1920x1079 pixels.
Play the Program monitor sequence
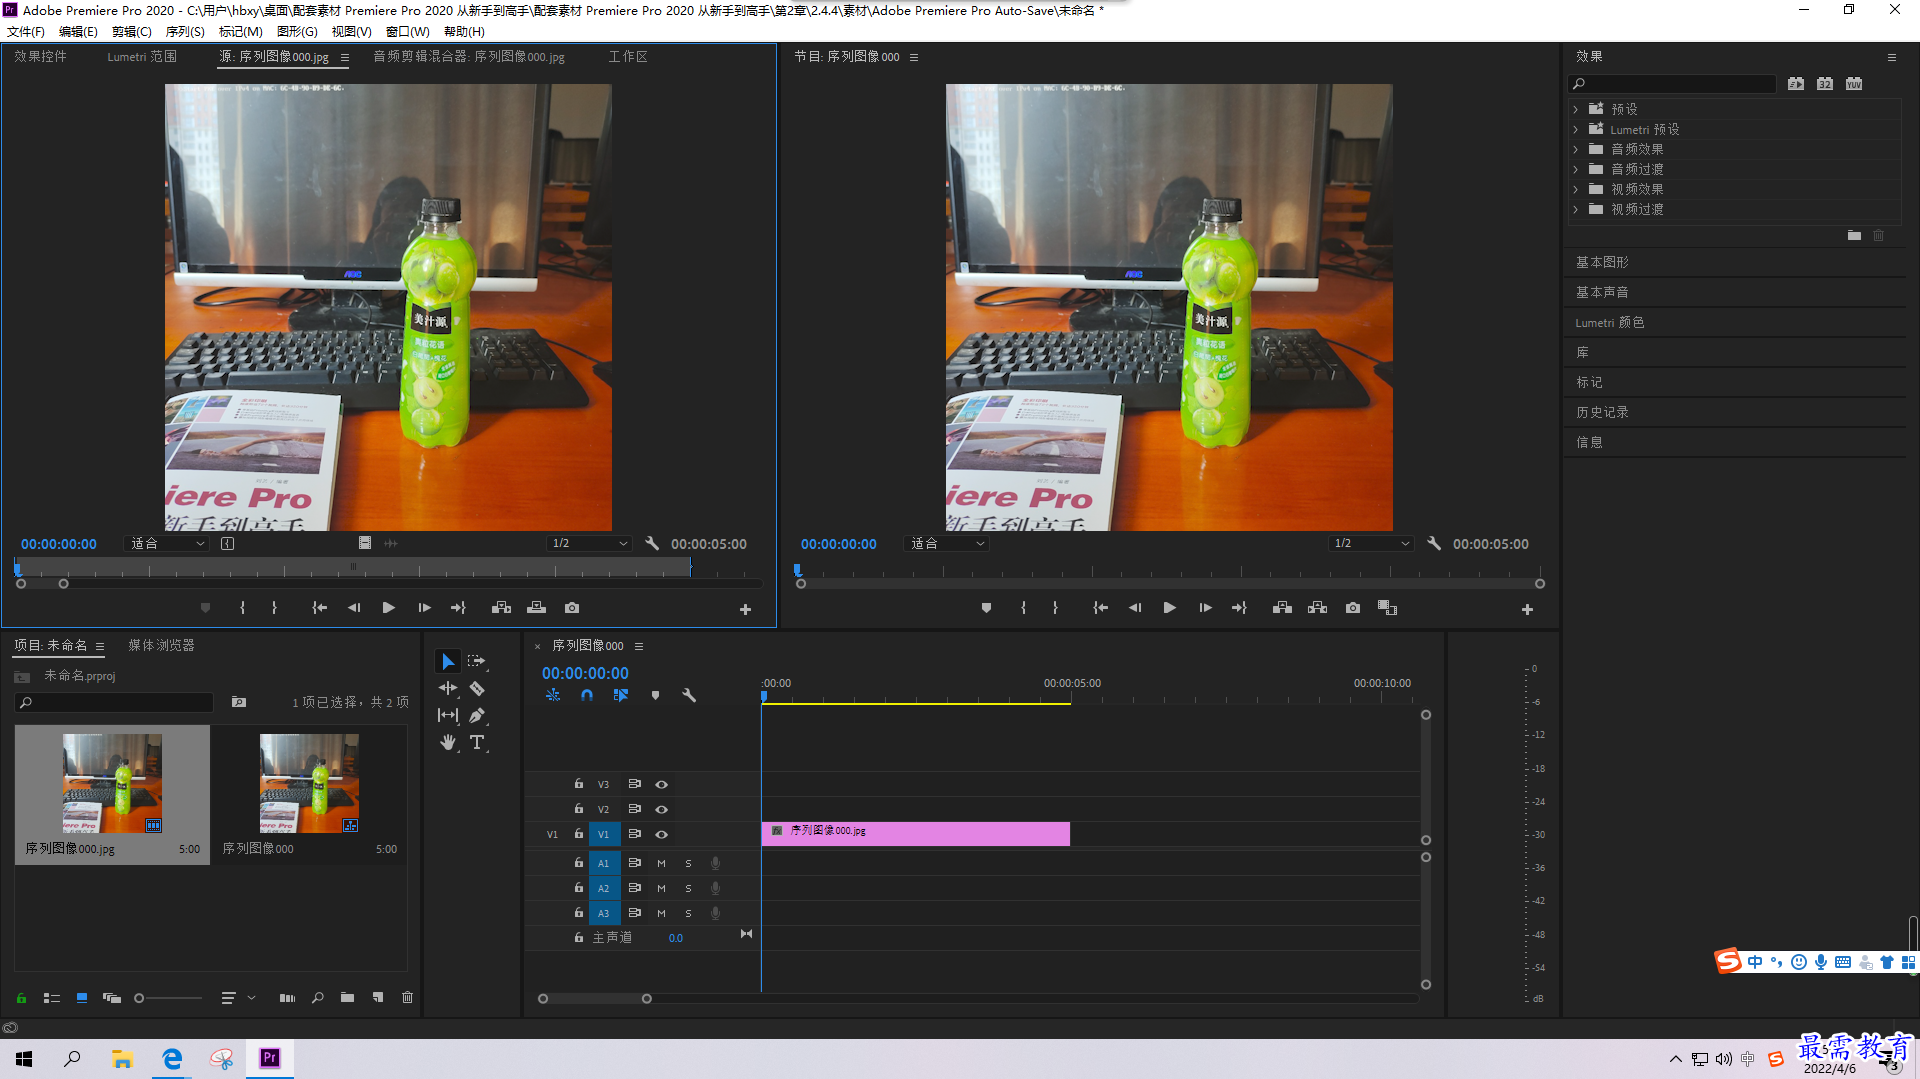click(x=1169, y=608)
